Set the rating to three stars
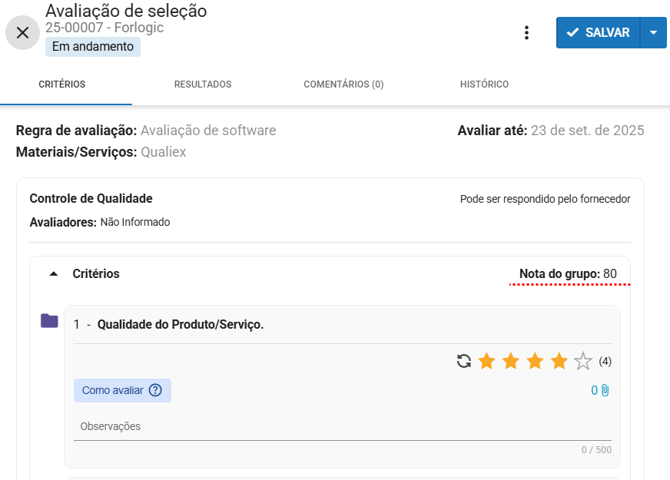This screenshot has height=480, width=670. click(535, 361)
